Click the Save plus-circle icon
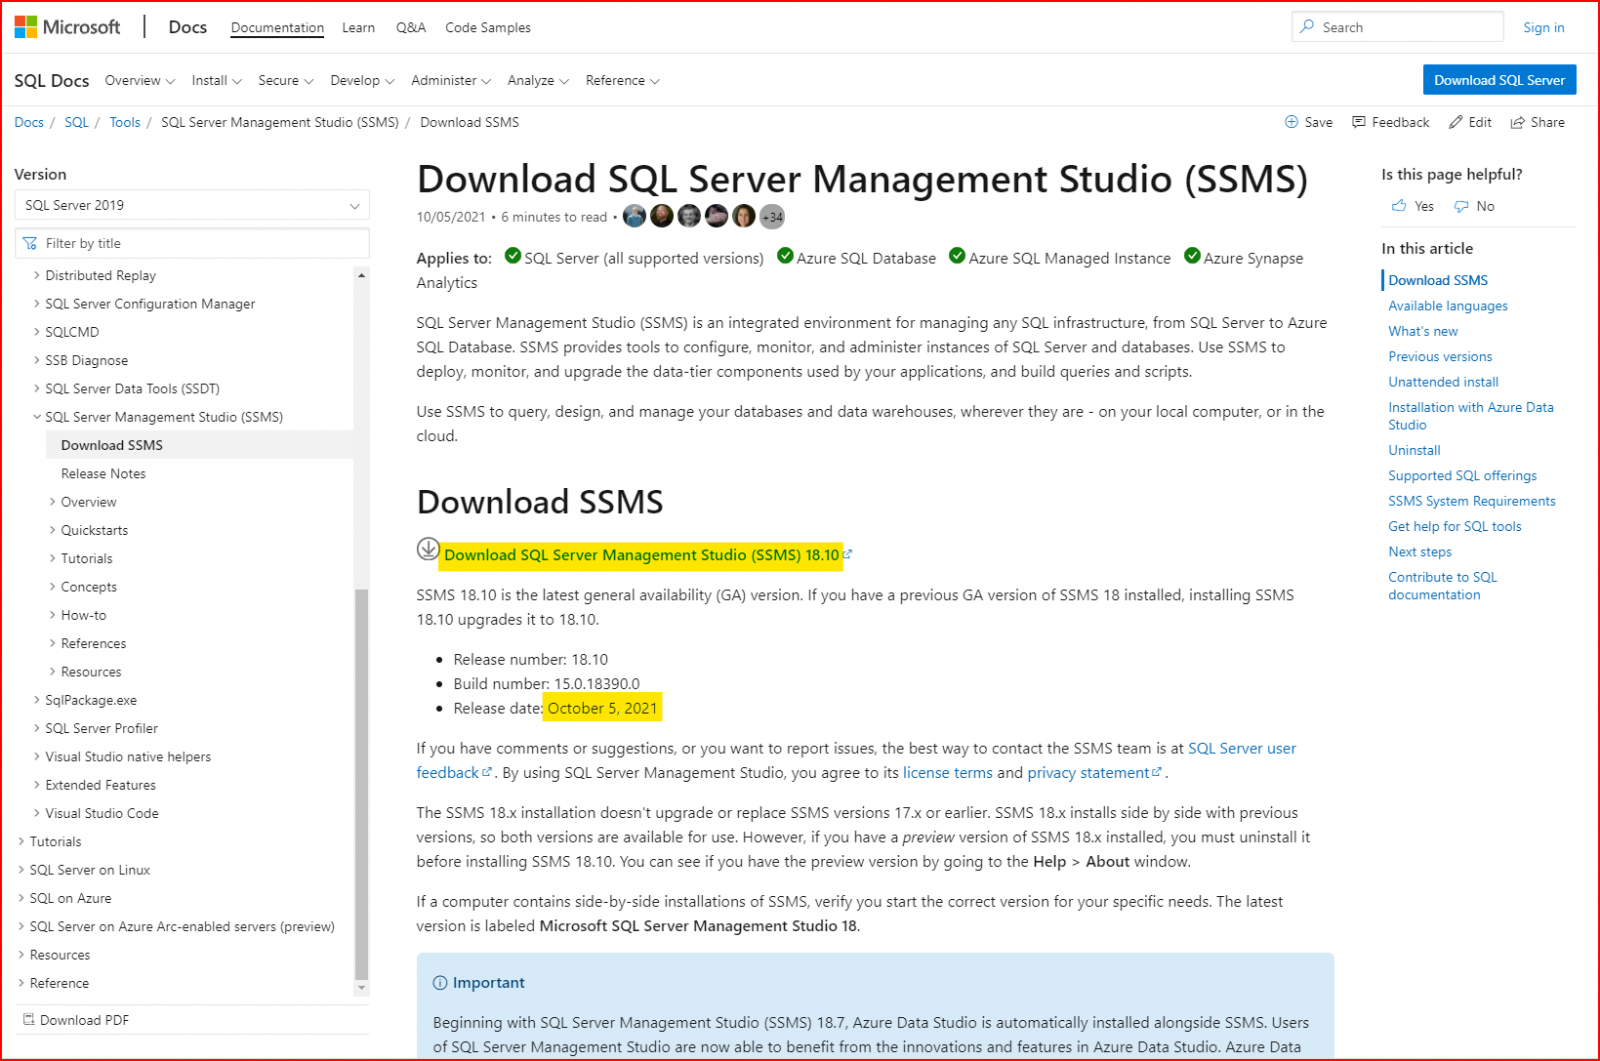Image resolution: width=1600 pixels, height=1061 pixels. (1291, 122)
